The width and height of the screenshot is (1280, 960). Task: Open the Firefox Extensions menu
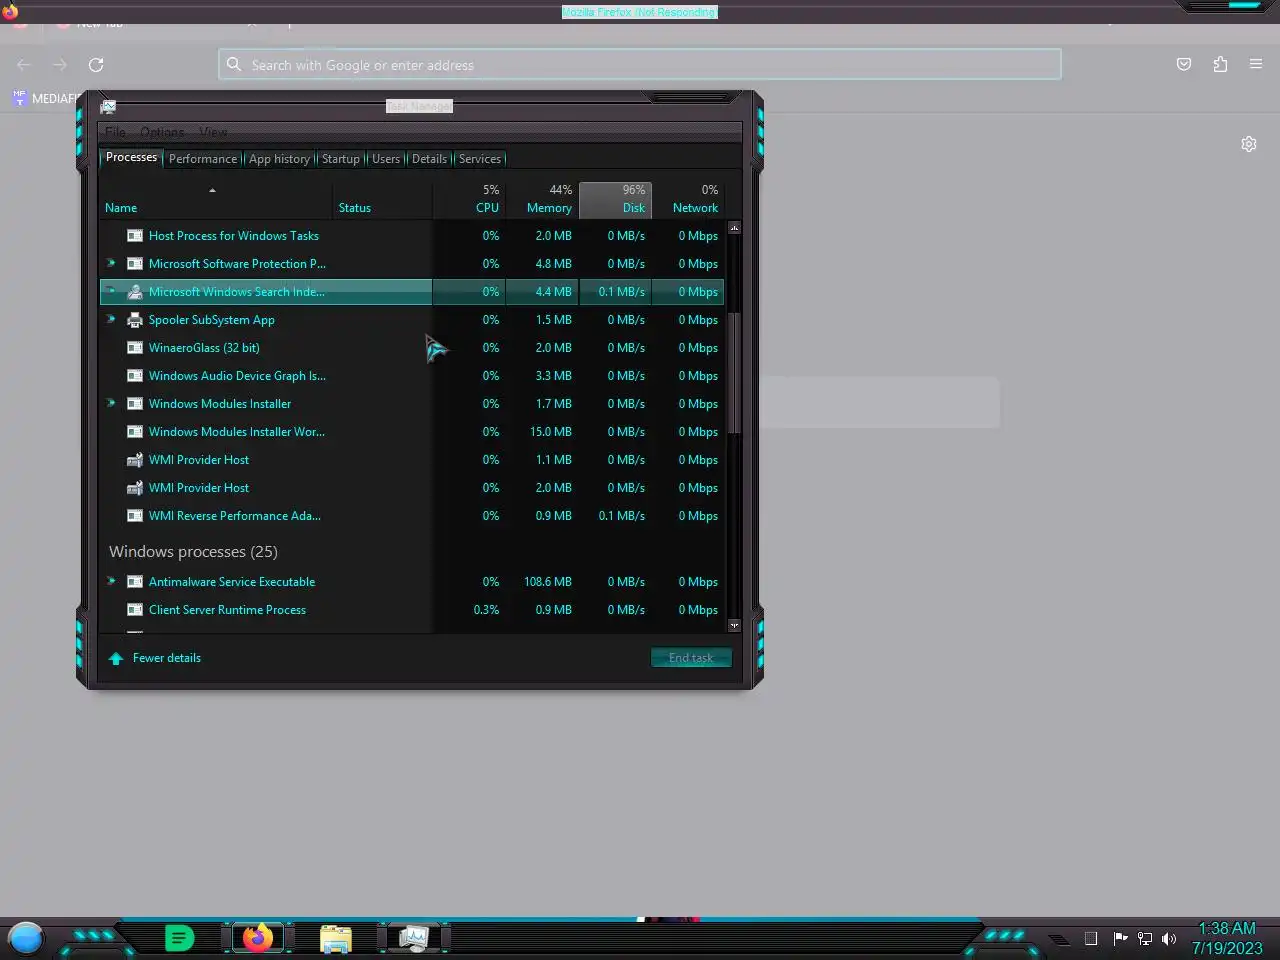click(x=1220, y=64)
